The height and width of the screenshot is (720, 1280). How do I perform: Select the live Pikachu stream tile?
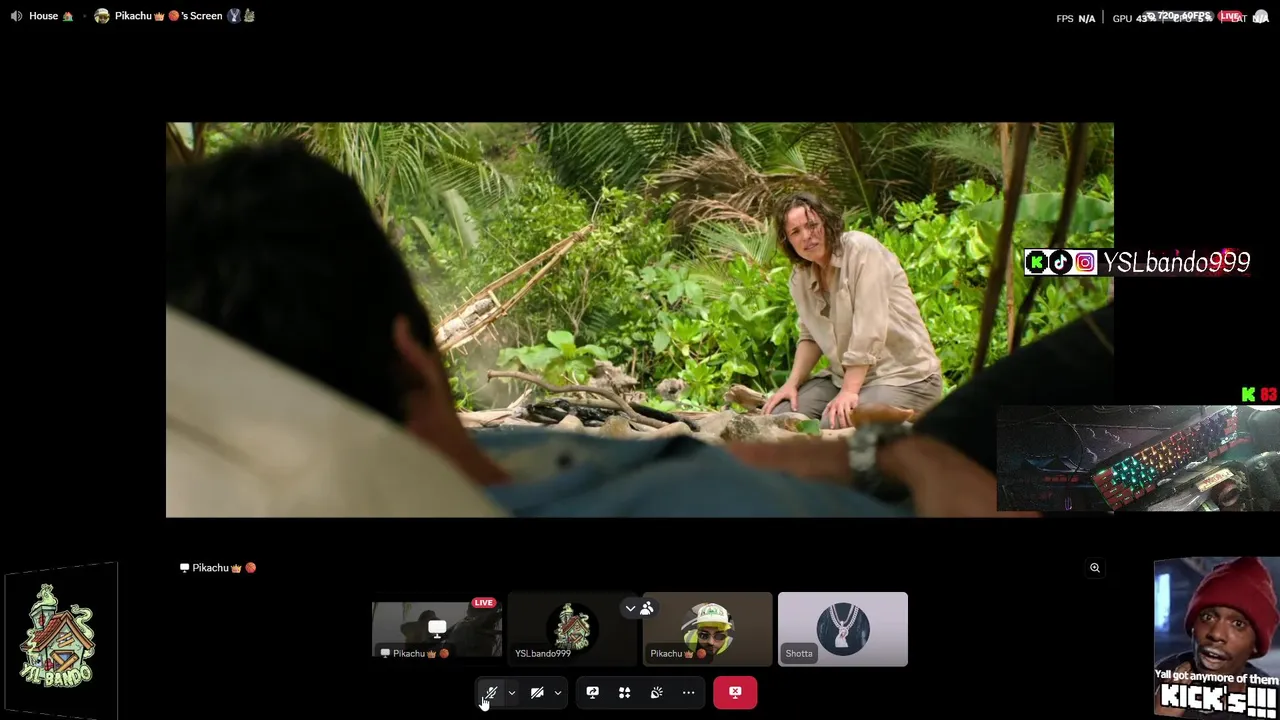tap(437, 629)
